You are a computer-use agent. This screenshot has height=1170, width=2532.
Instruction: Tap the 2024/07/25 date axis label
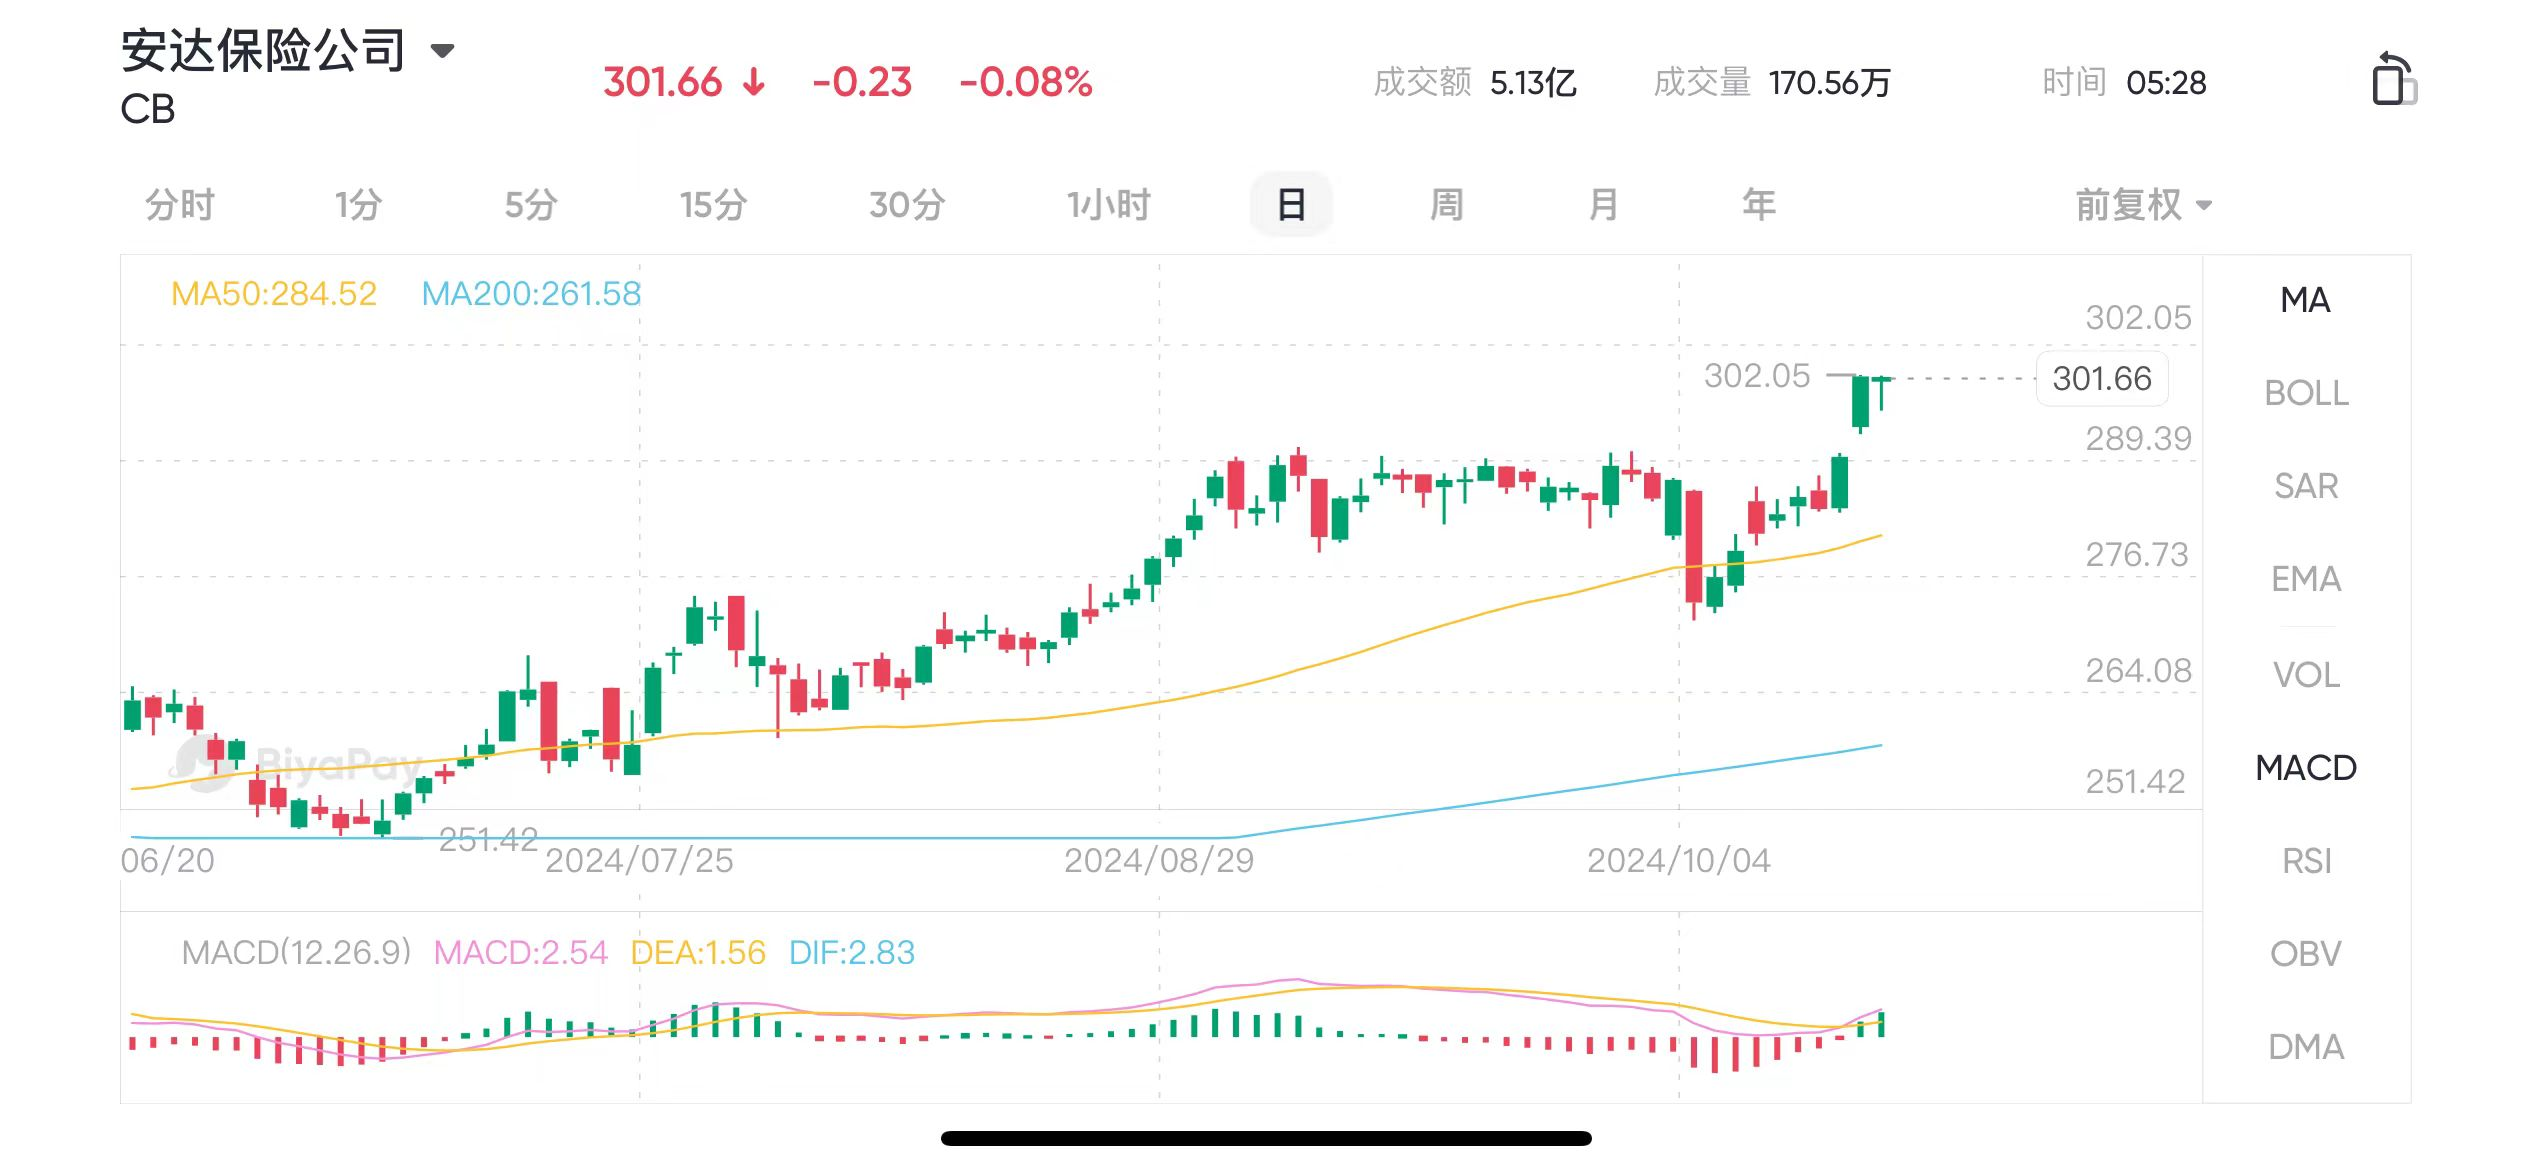tap(639, 860)
